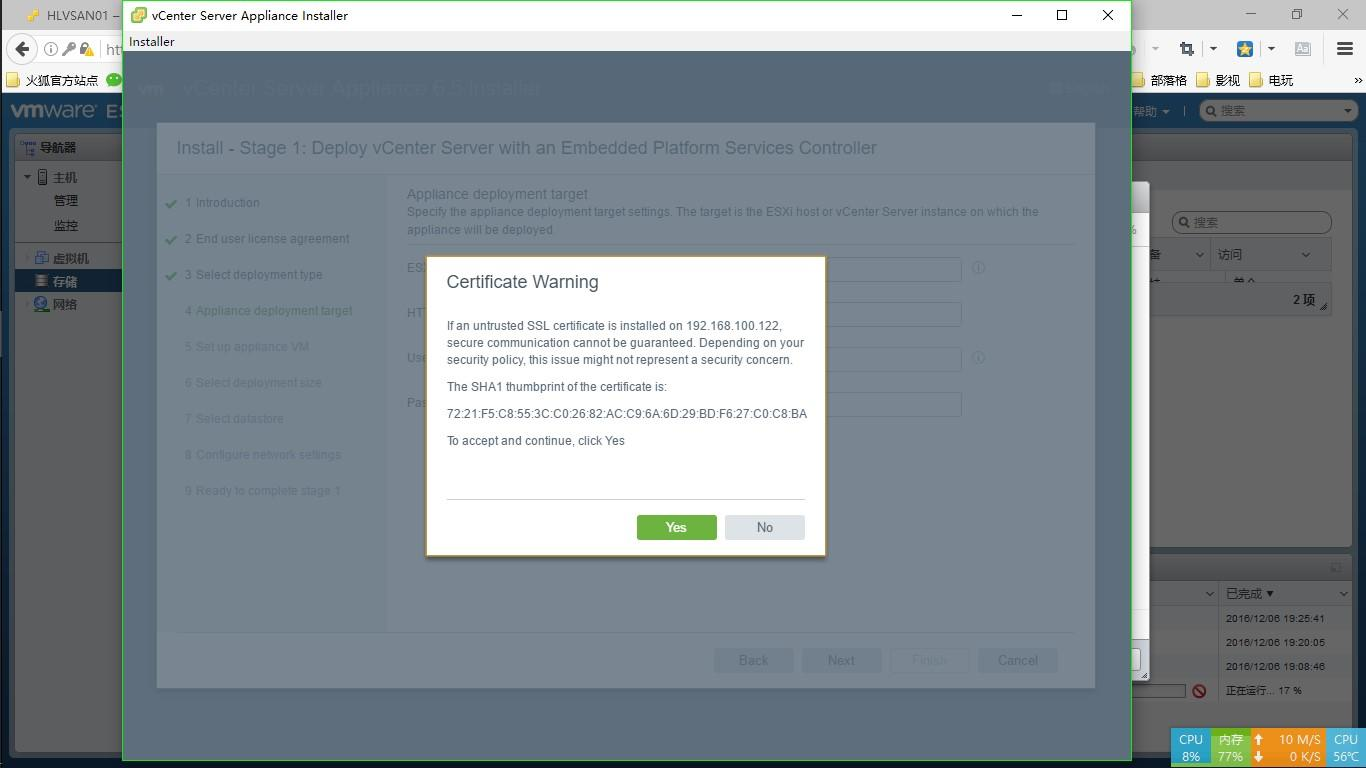
Task: Expand the dropdown beside the star bookmark icon
Action: [x=1271, y=48]
